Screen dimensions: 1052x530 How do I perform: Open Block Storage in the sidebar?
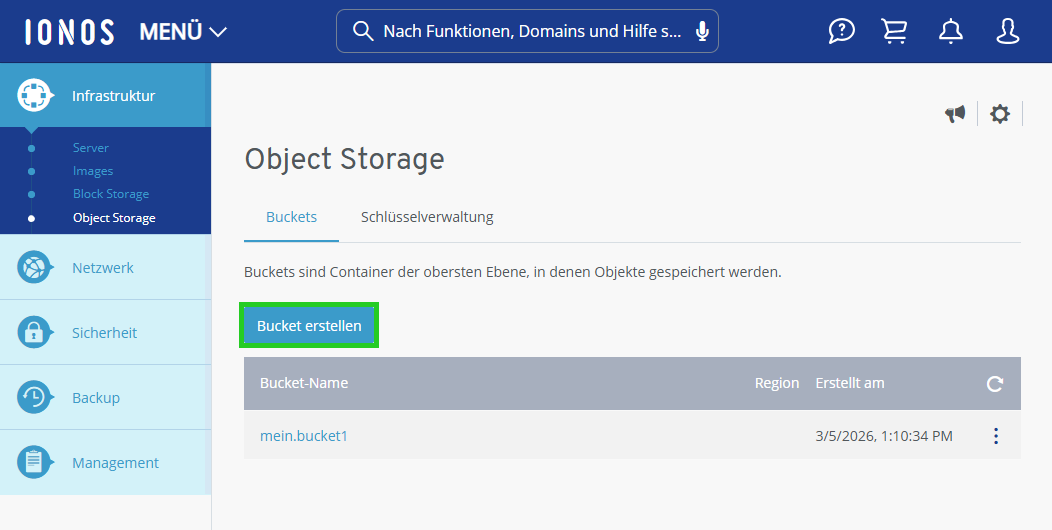[111, 194]
